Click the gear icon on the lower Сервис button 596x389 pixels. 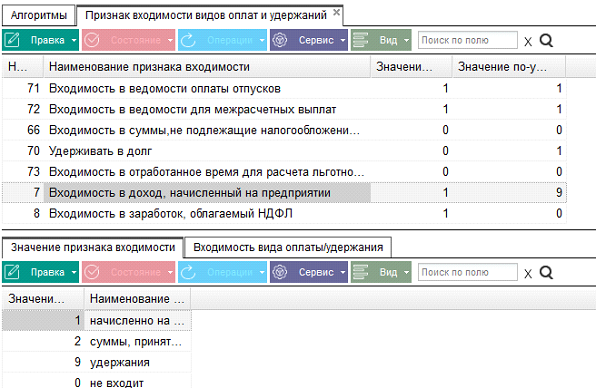280,272
